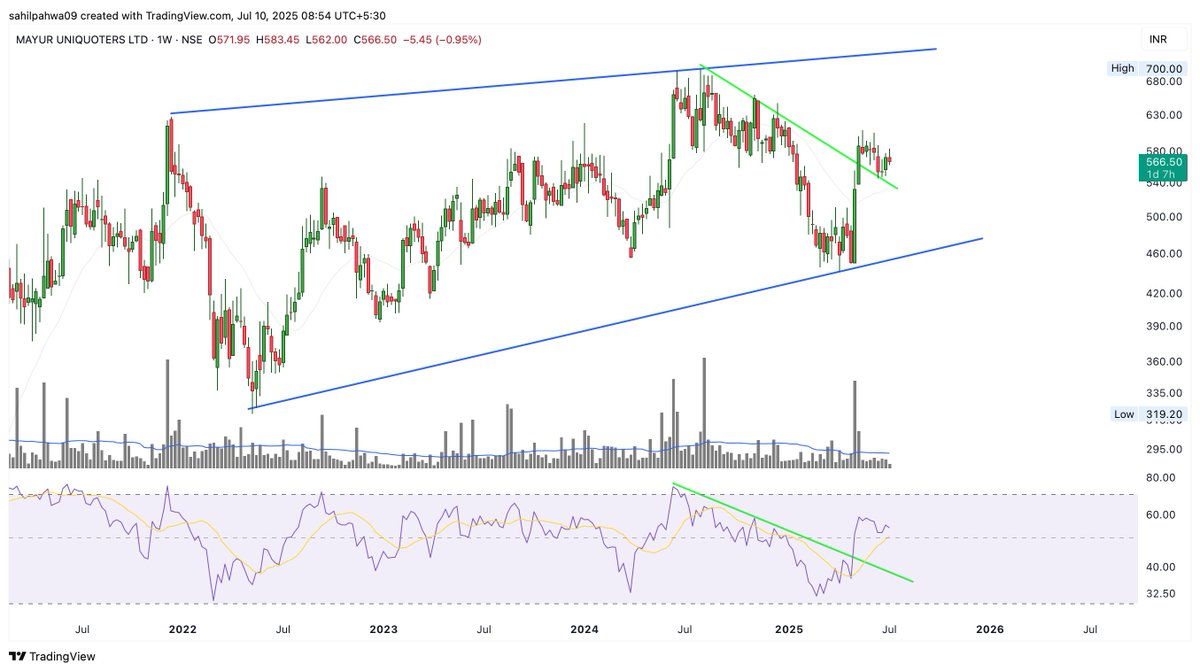Viewport: 1200px width, 672px height.
Task: Click the 460.00 price axis label
Action: click(x=1164, y=254)
